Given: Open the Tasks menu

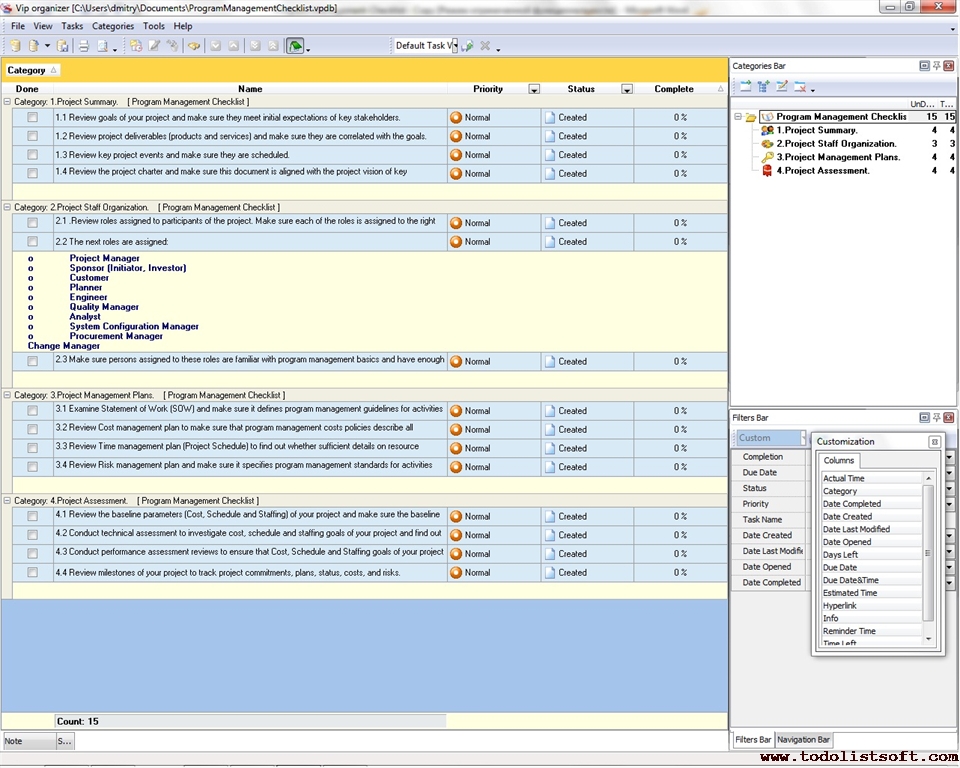Looking at the screenshot, I should coord(72,26).
